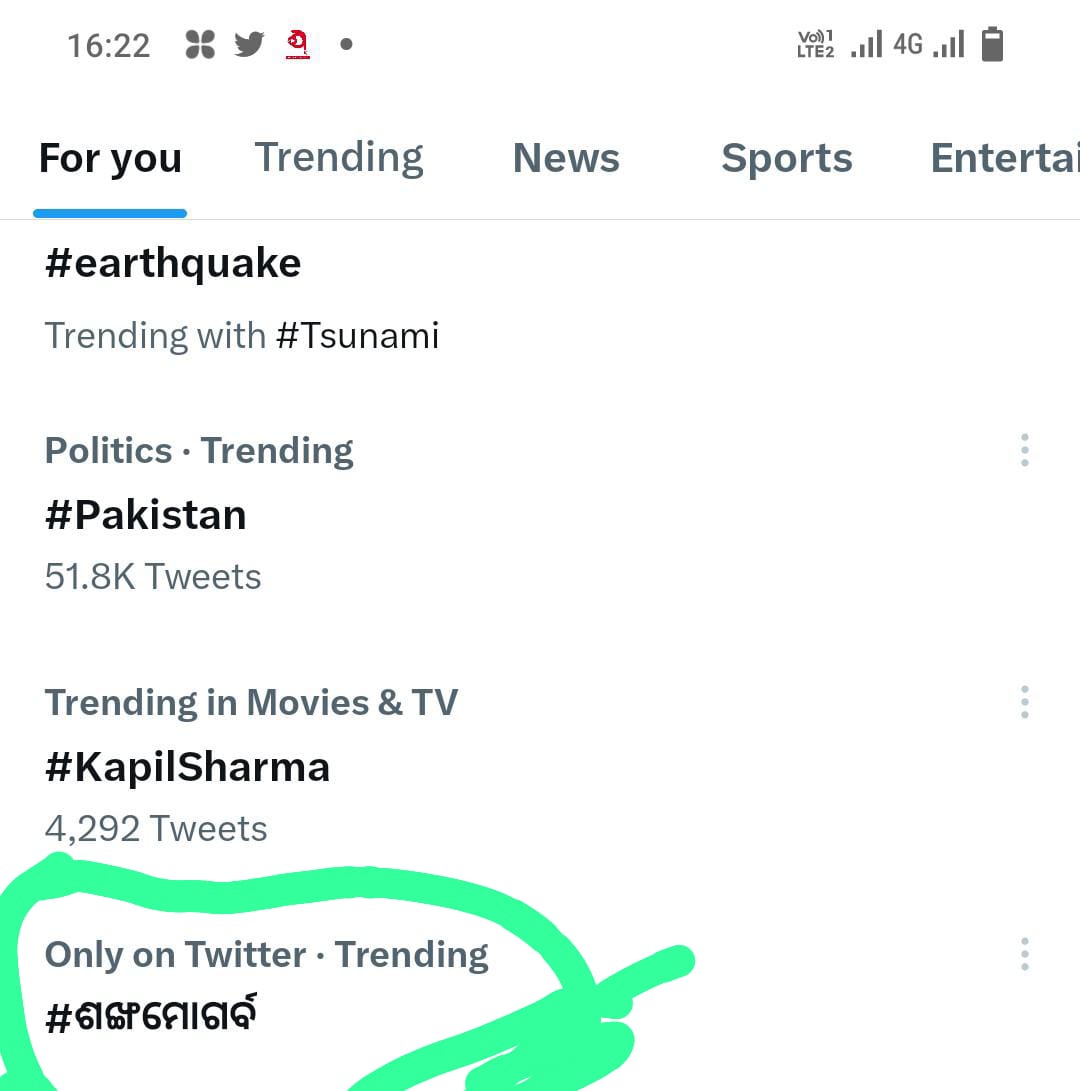1080x1091 pixels.
Task: Open the #Pakistan trending hashtag
Action: [x=146, y=516]
